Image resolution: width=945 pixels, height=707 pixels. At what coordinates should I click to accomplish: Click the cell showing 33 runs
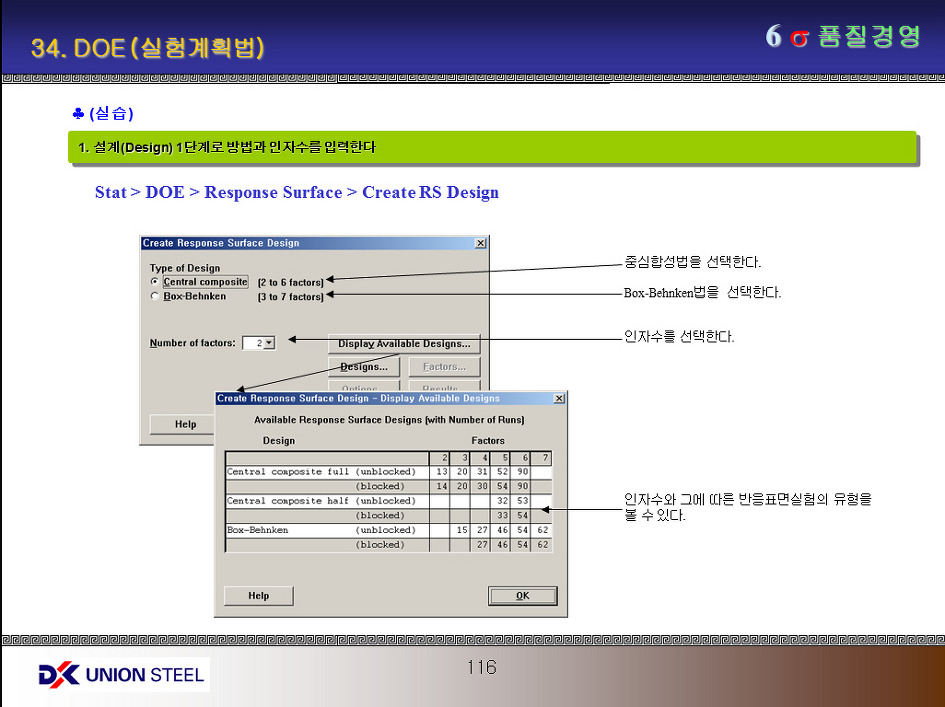coord(501,515)
